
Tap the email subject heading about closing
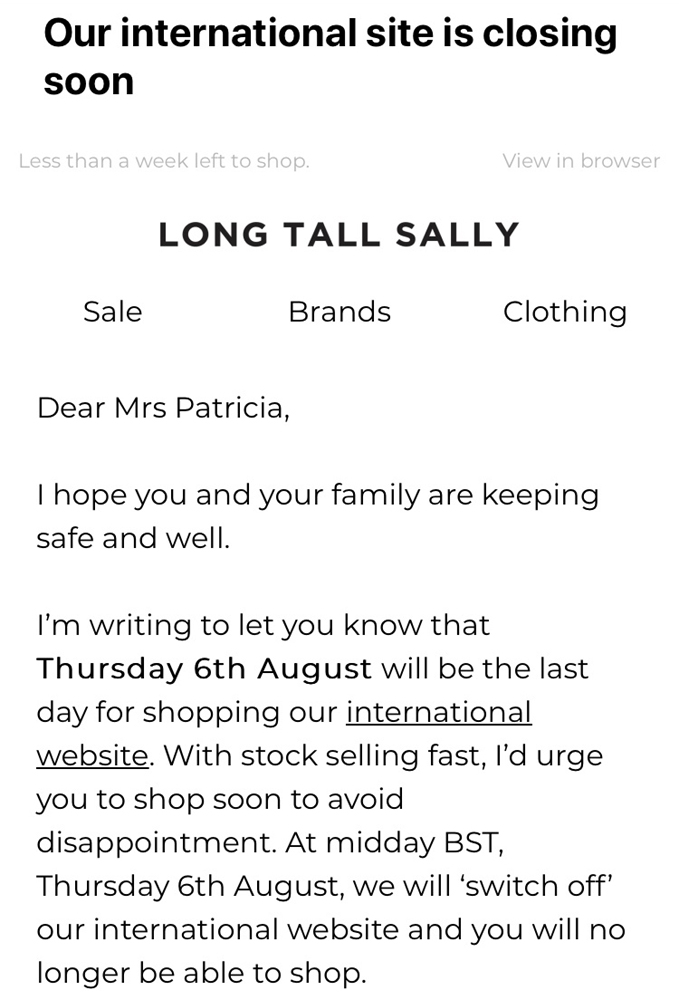(330, 57)
